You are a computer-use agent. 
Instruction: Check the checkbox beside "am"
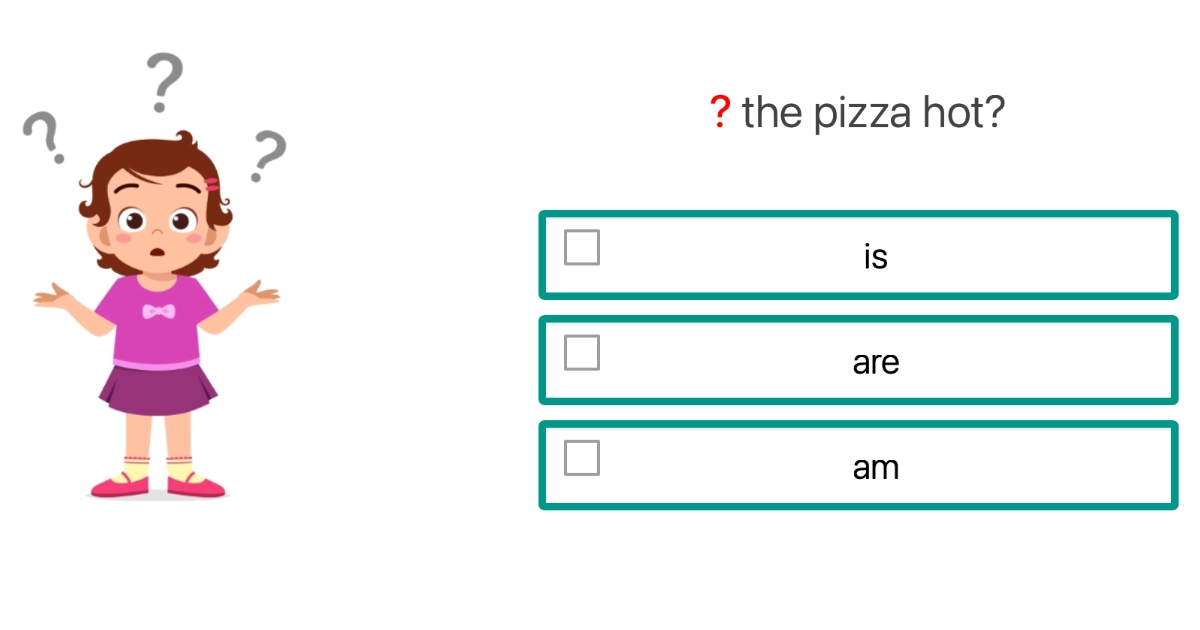581,458
